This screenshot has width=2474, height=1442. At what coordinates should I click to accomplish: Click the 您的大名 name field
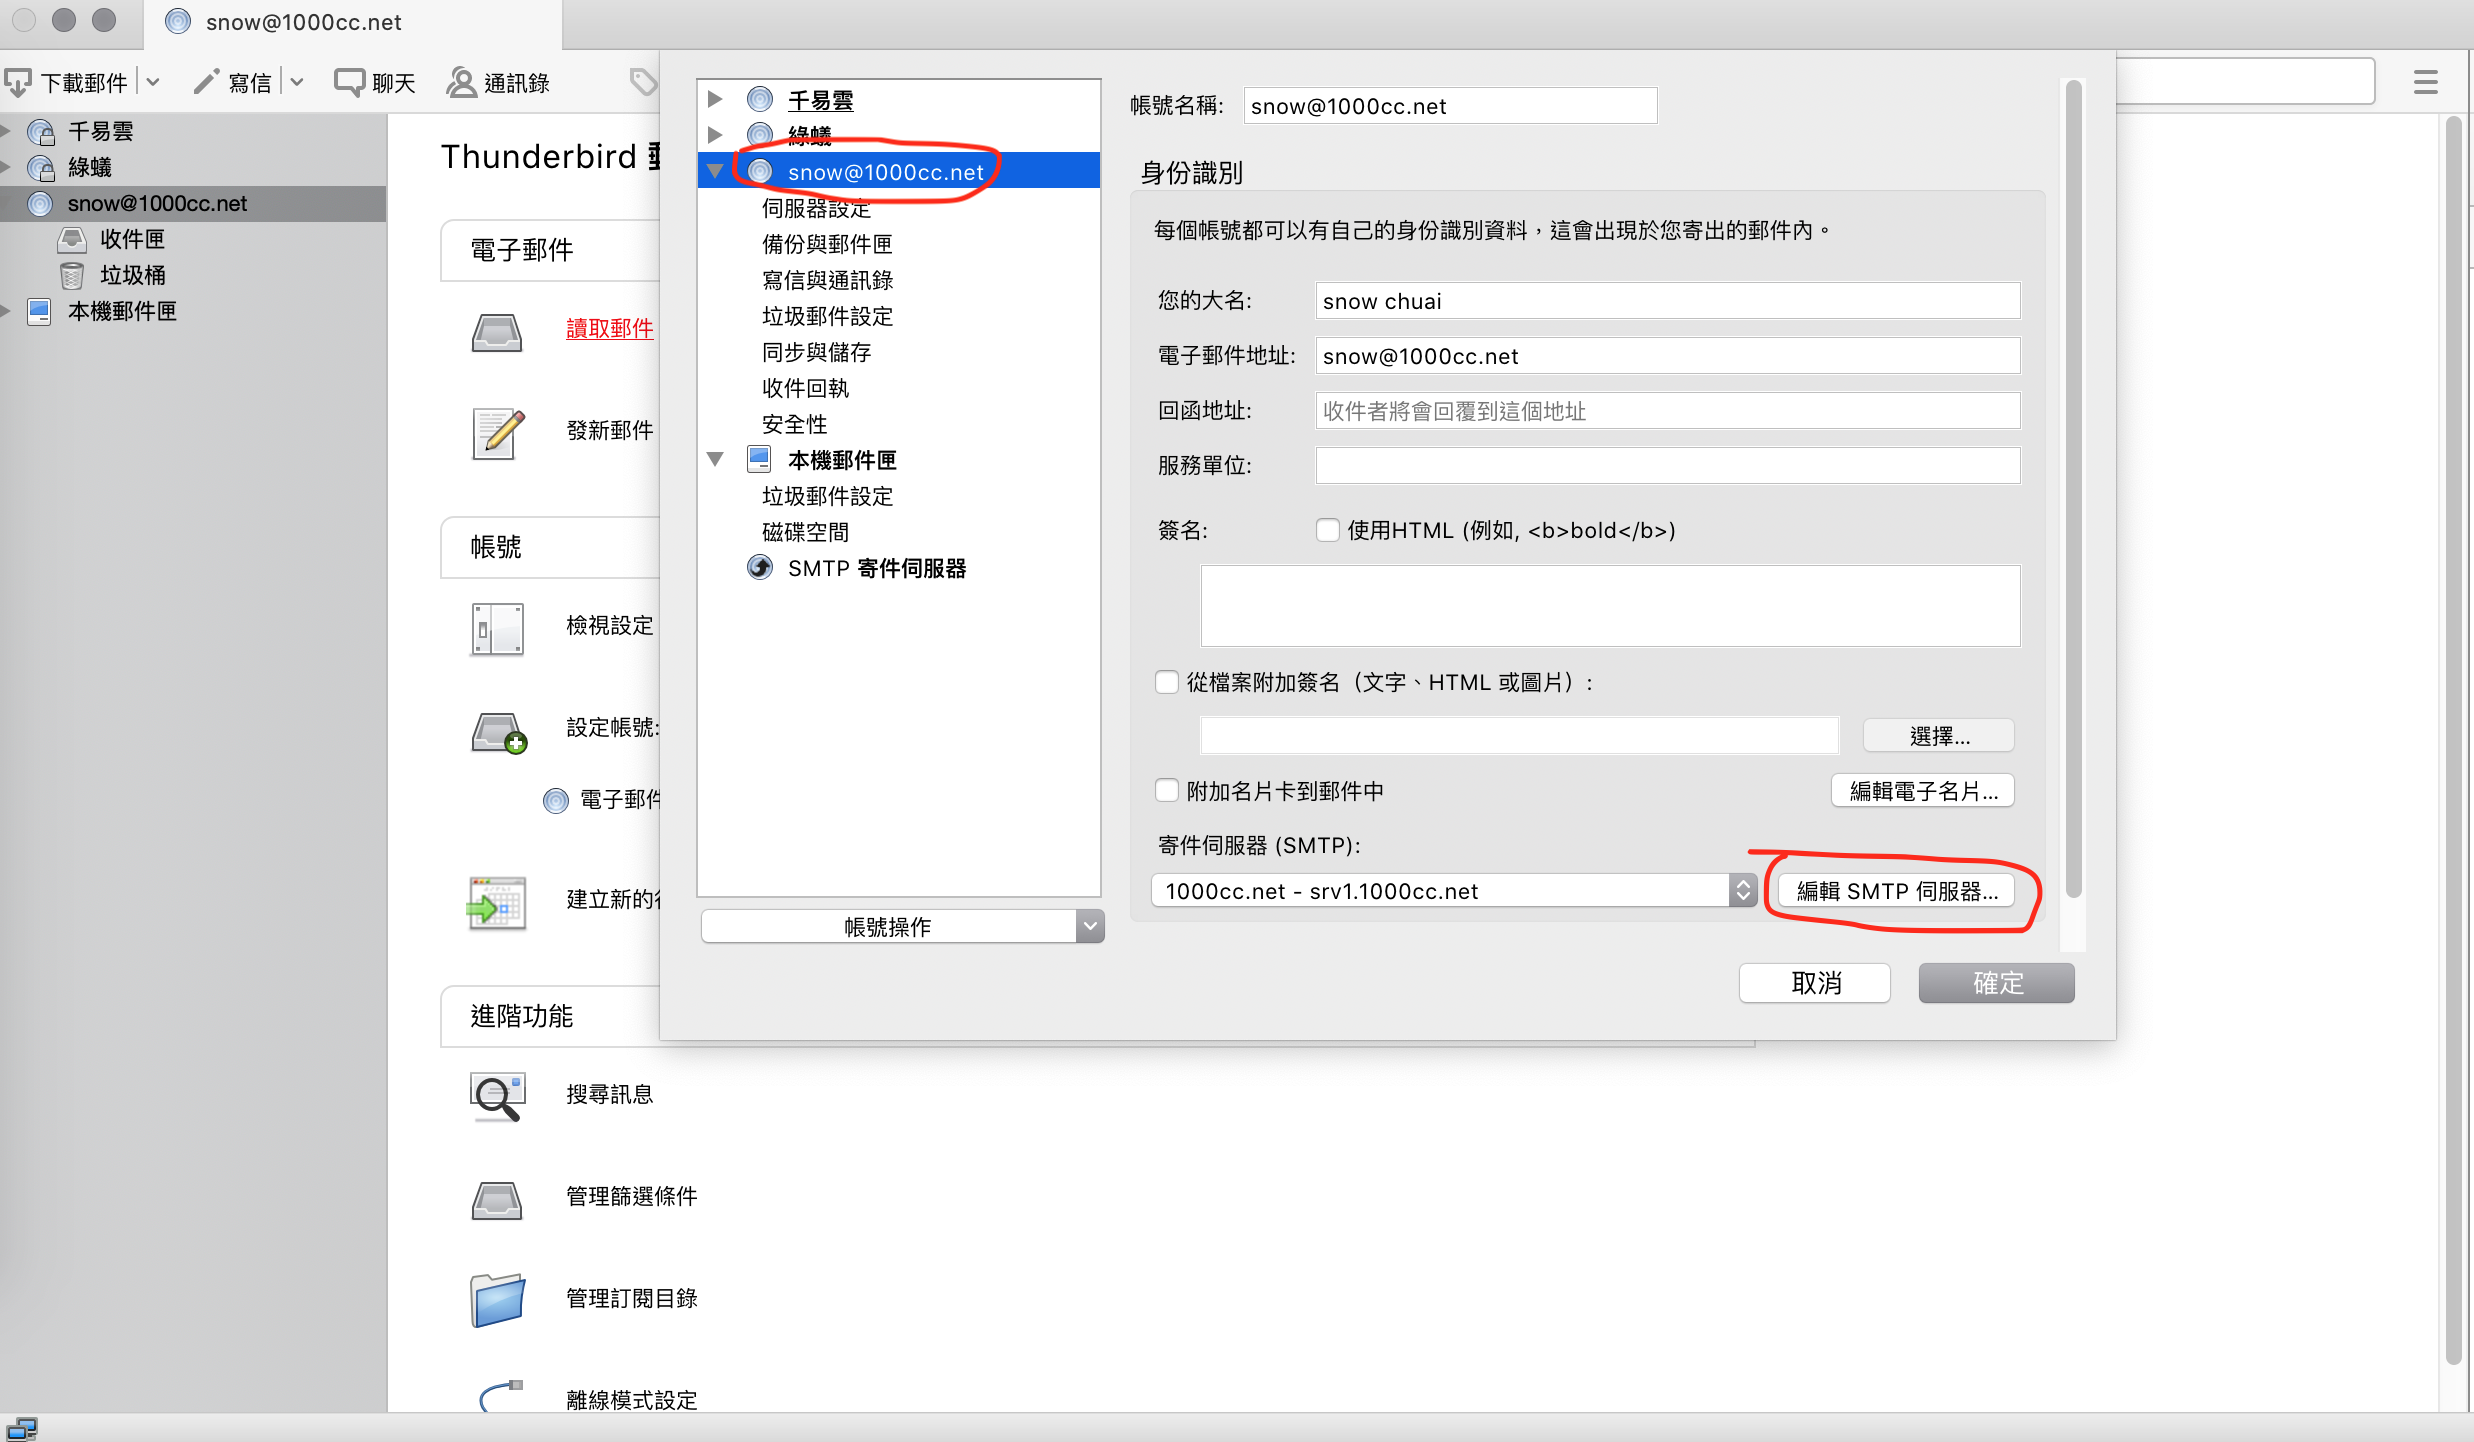pyautogui.click(x=1667, y=301)
